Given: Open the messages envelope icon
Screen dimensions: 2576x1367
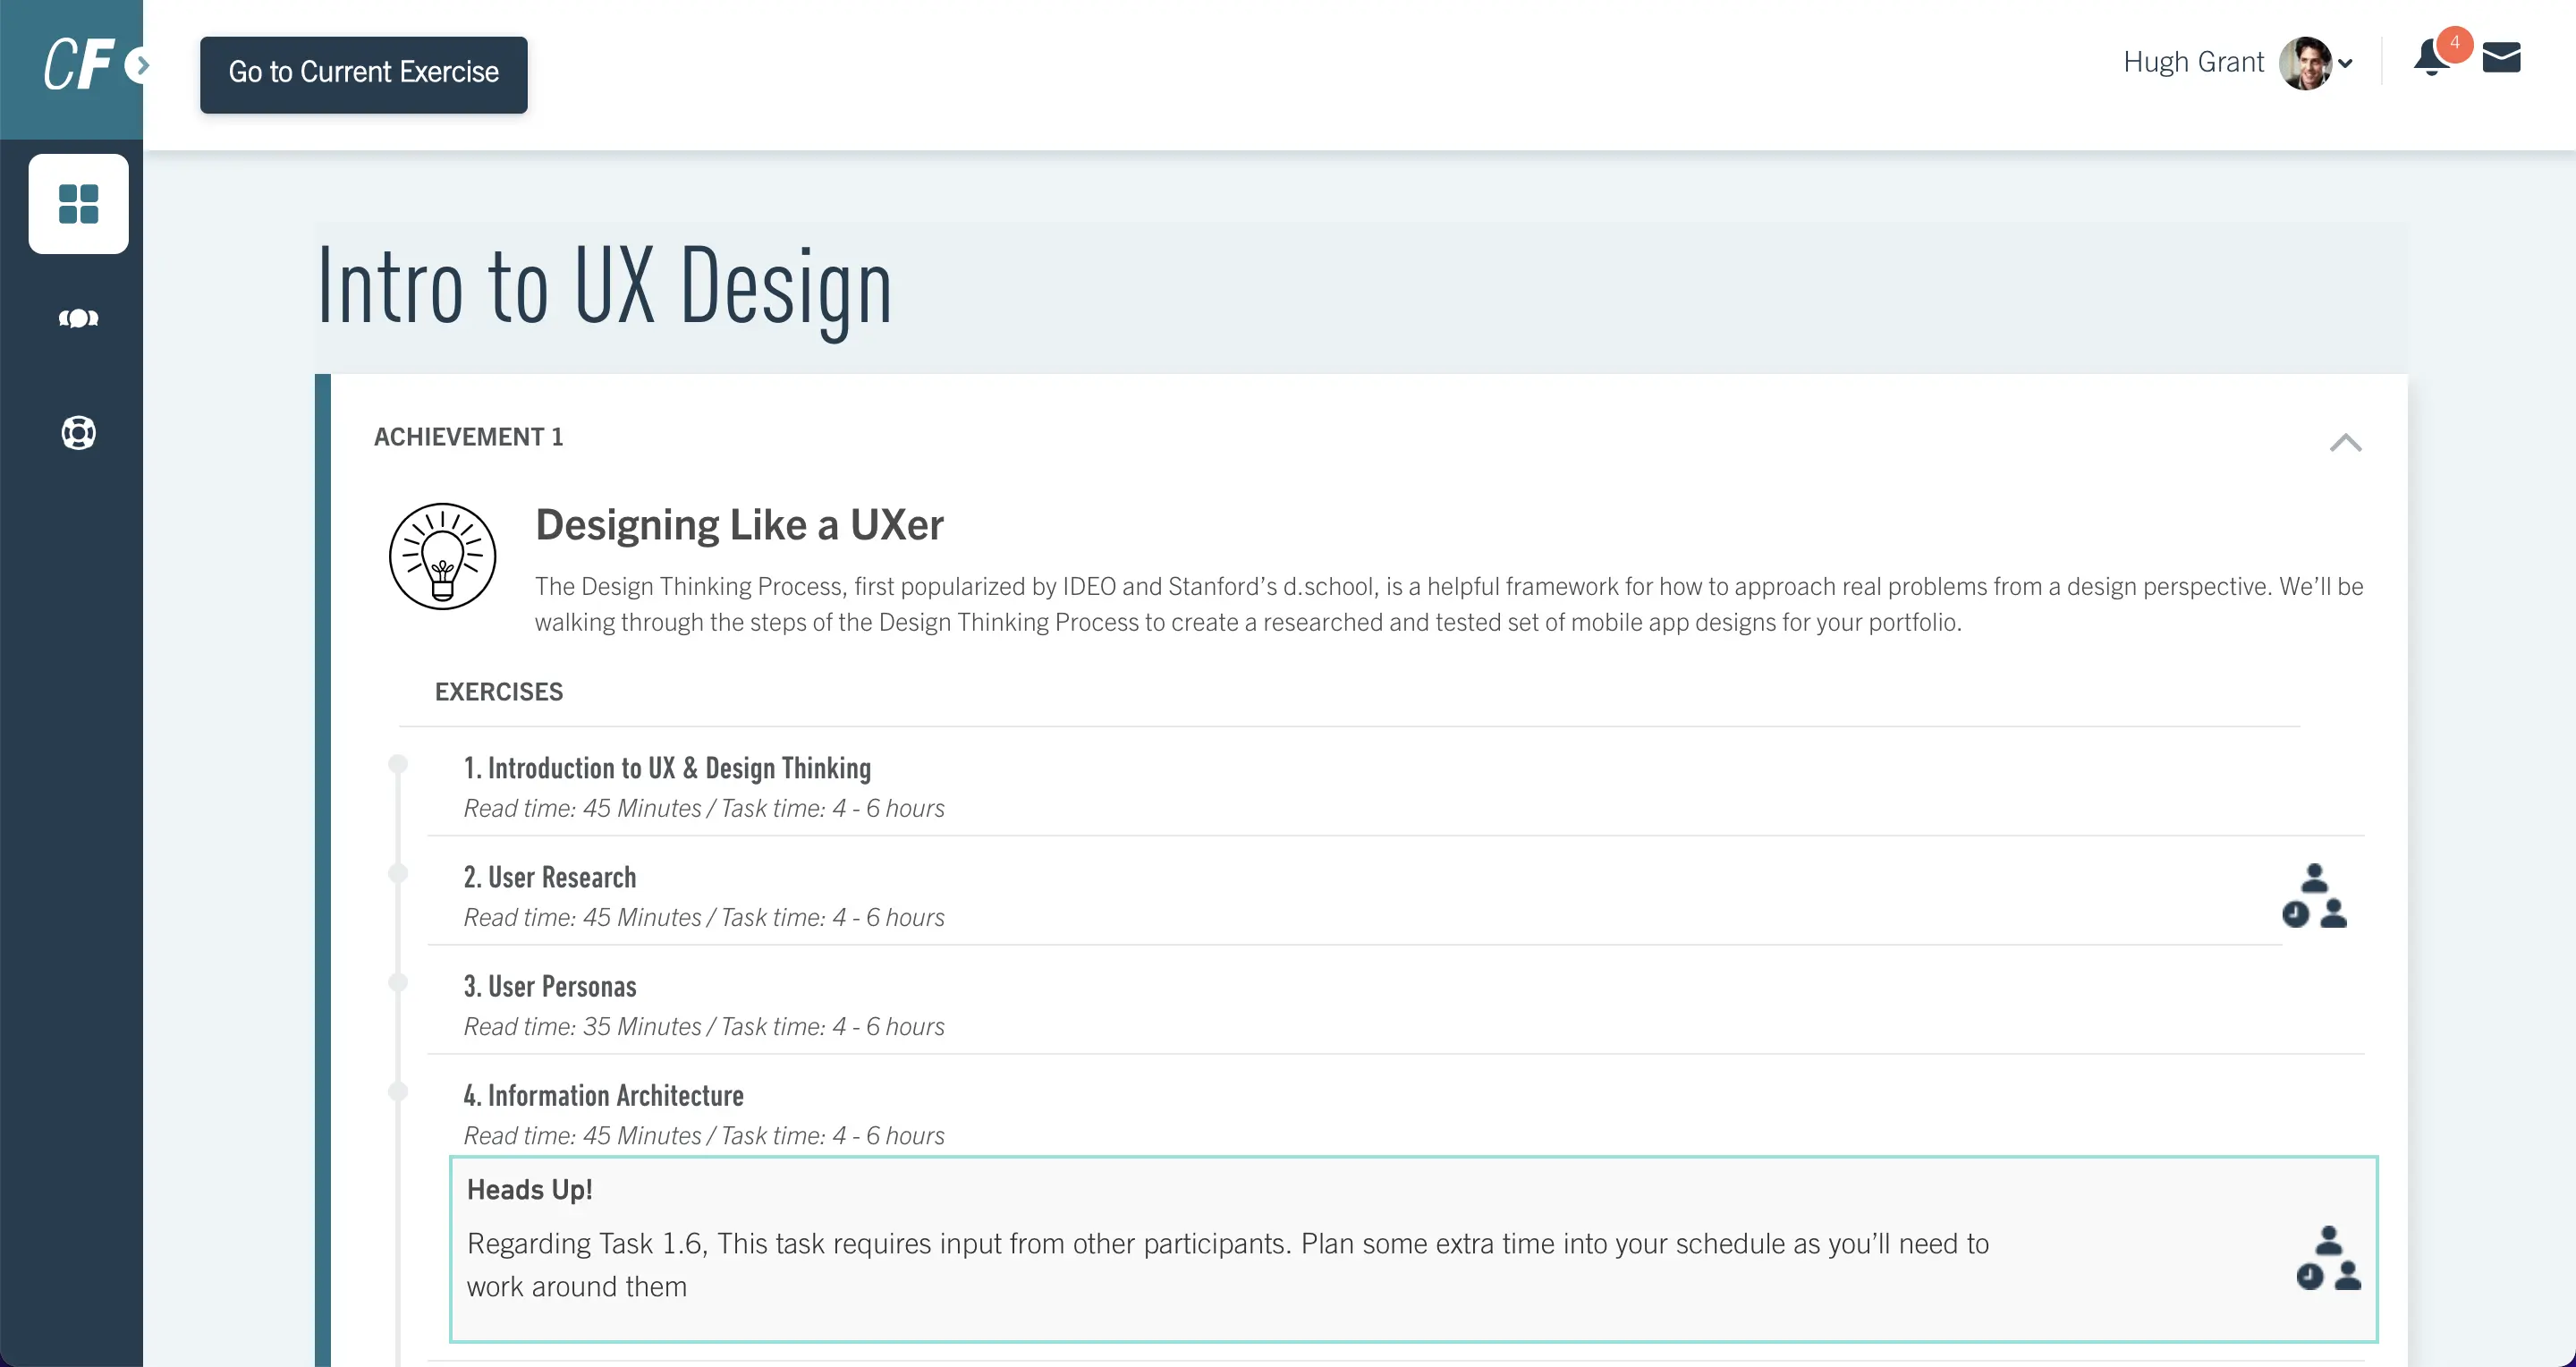Looking at the screenshot, I should (2501, 58).
